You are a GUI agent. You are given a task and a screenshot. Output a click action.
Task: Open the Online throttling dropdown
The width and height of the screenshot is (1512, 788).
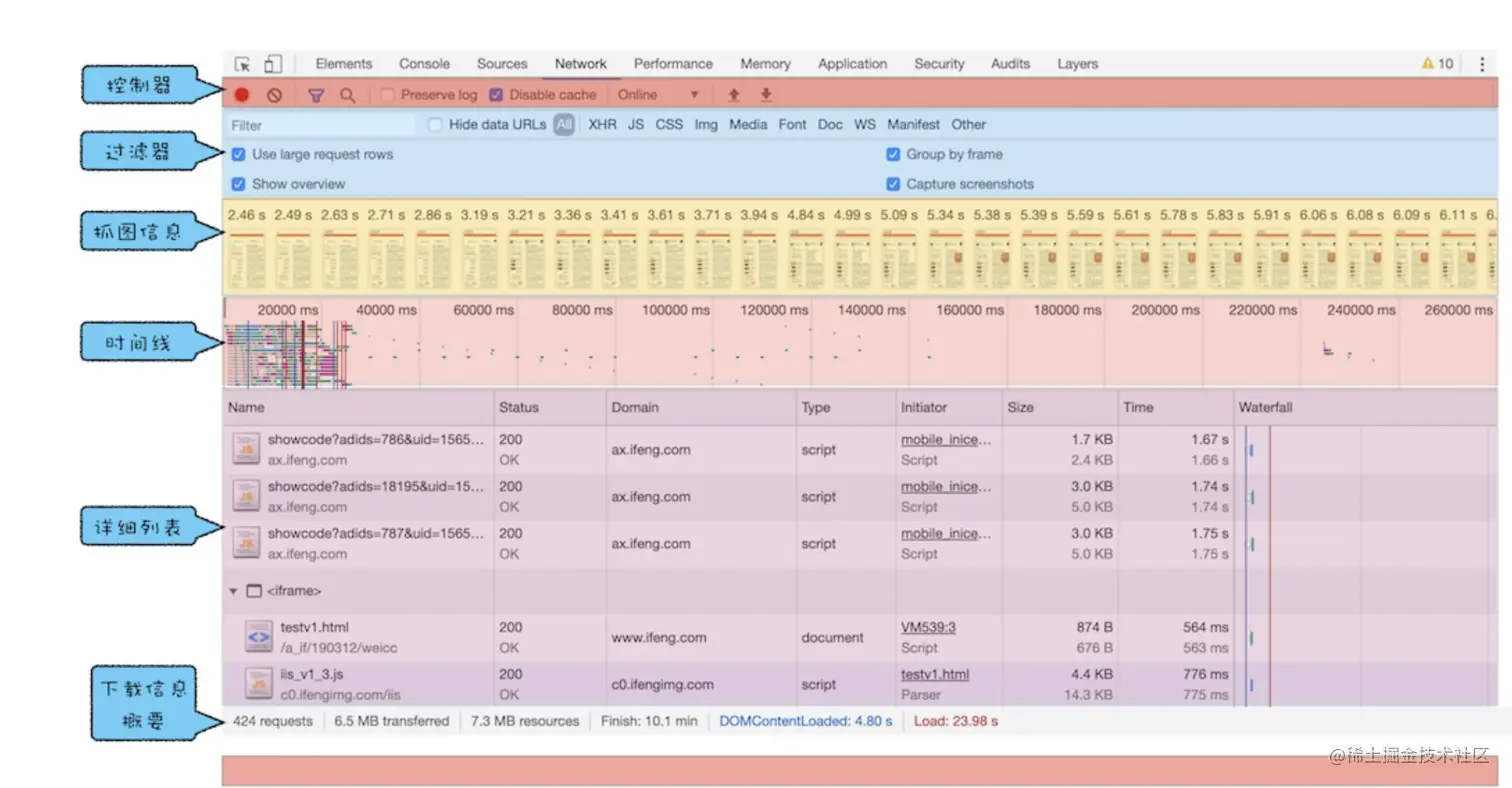pyautogui.click(x=658, y=95)
